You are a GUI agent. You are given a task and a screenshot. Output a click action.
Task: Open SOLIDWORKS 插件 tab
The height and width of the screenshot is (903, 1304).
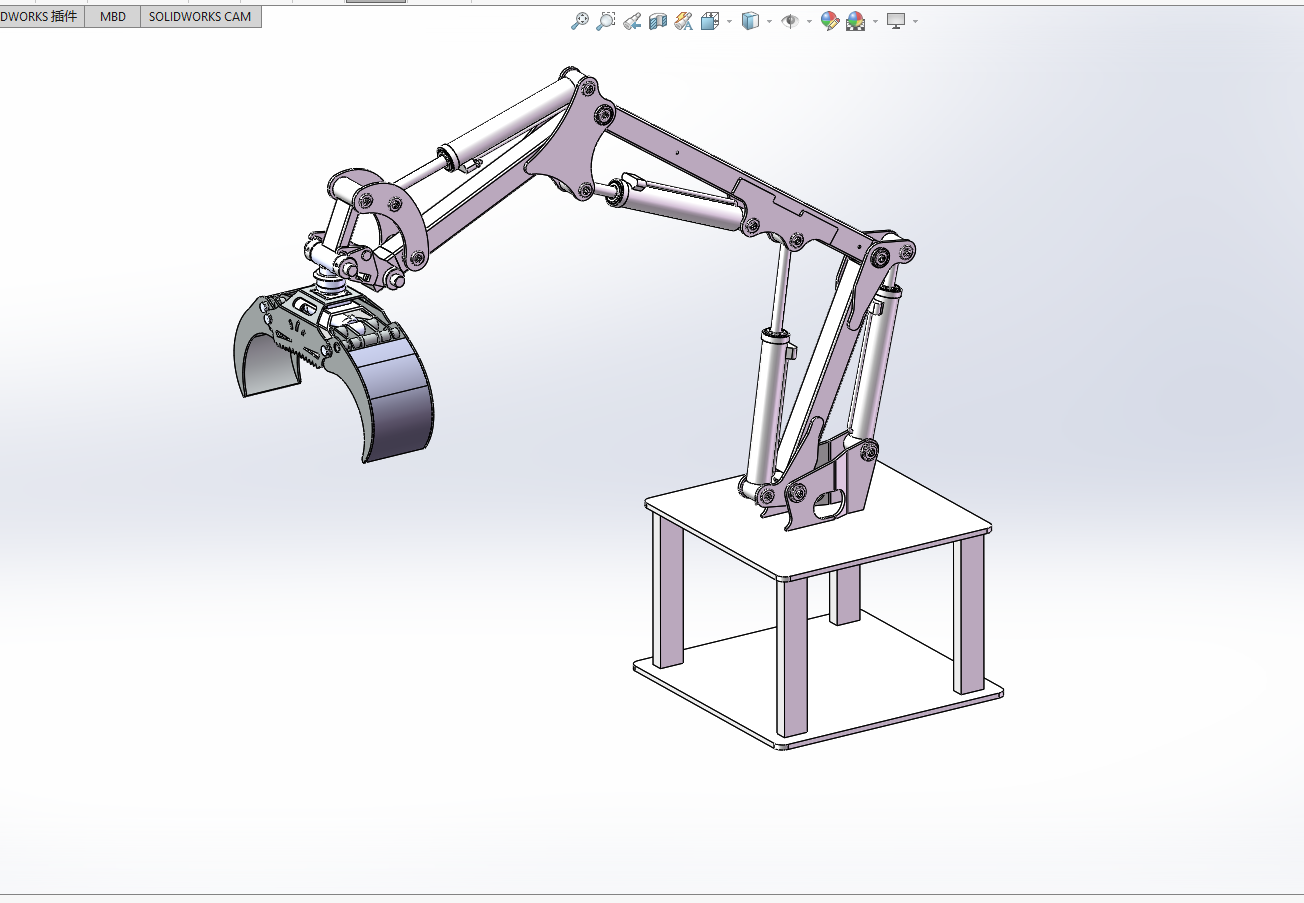pos(42,17)
